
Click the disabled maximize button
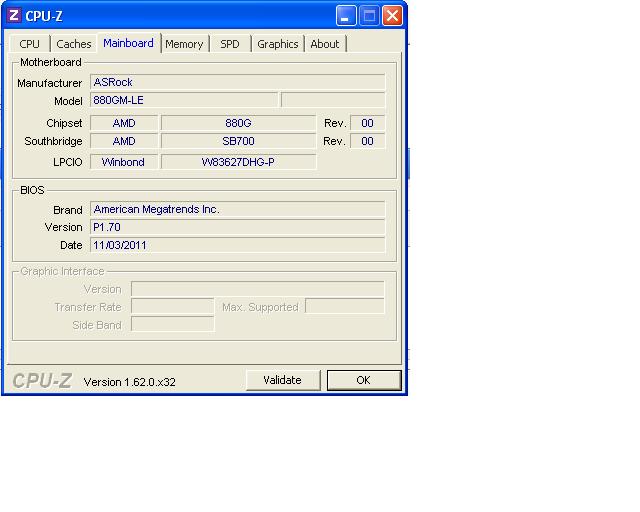pos(369,16)
